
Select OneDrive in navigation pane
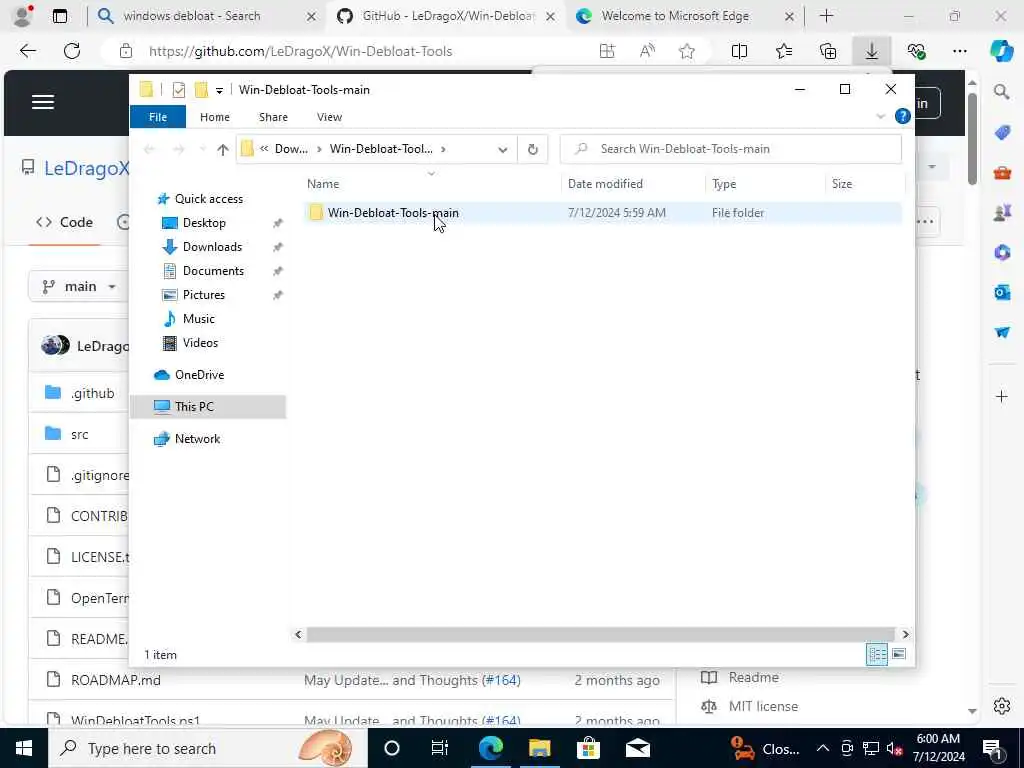199,375
